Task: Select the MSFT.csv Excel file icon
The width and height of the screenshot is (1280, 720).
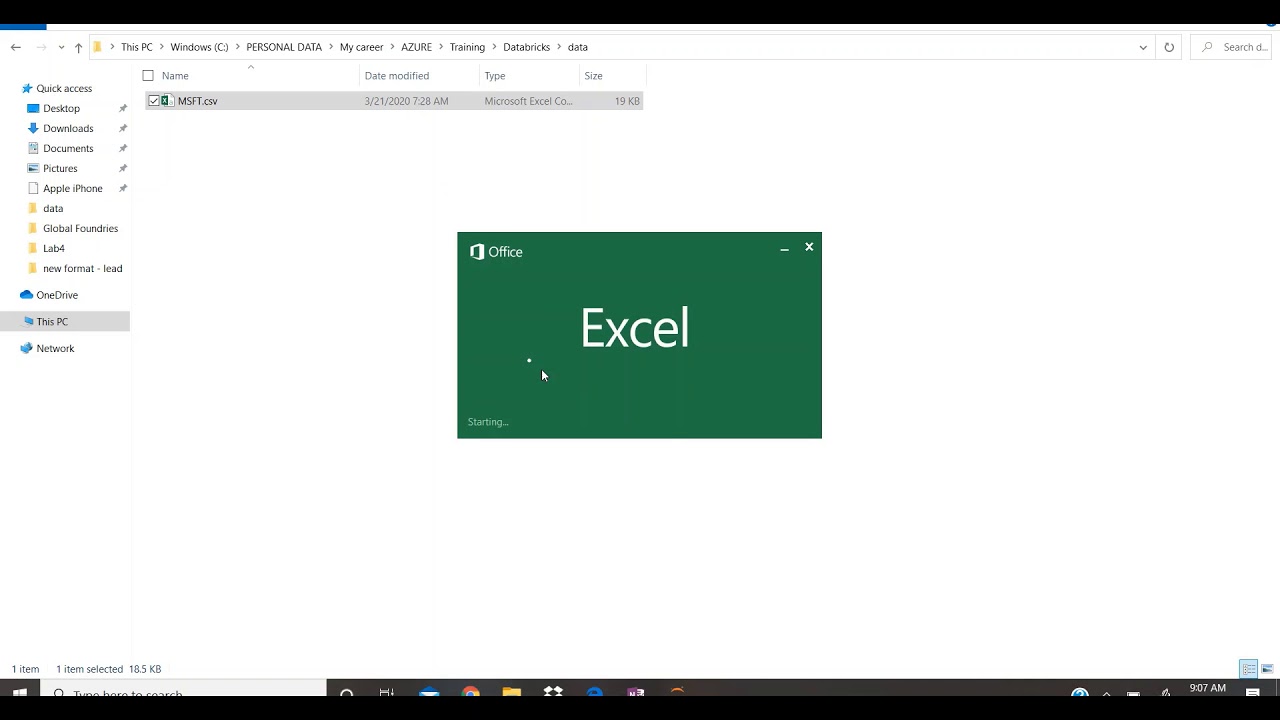Action: pyautogui.click(x=167, y=101)
